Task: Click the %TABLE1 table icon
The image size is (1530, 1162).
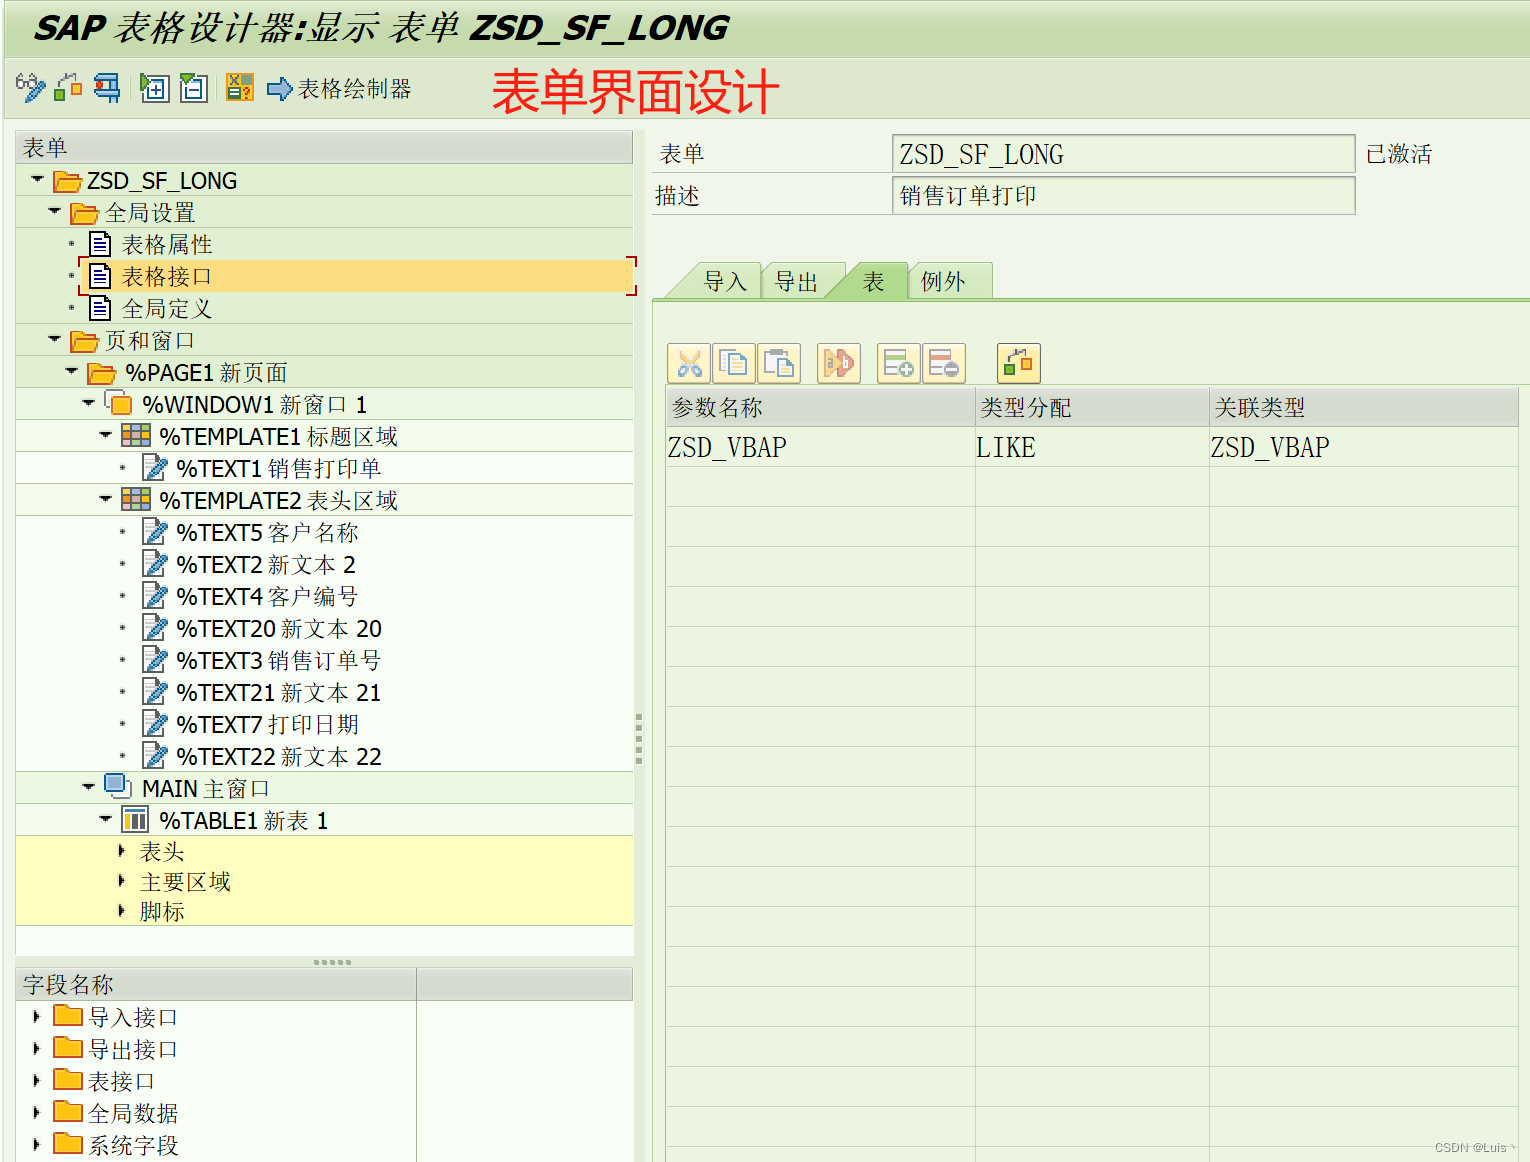Action: [x=135, y=820]
